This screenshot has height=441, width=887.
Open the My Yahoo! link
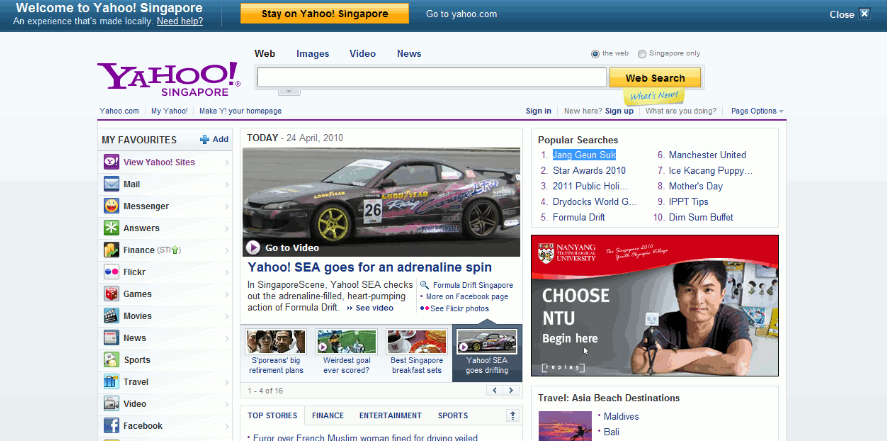(x=169, y=111)
